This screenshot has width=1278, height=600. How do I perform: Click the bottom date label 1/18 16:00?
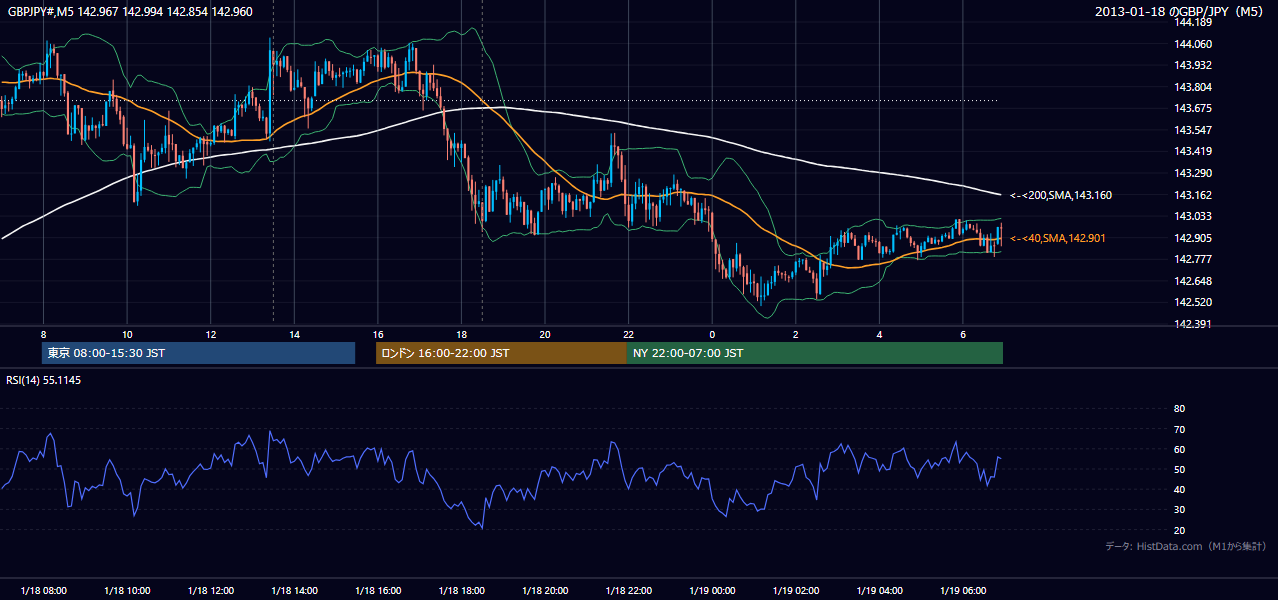377,591
